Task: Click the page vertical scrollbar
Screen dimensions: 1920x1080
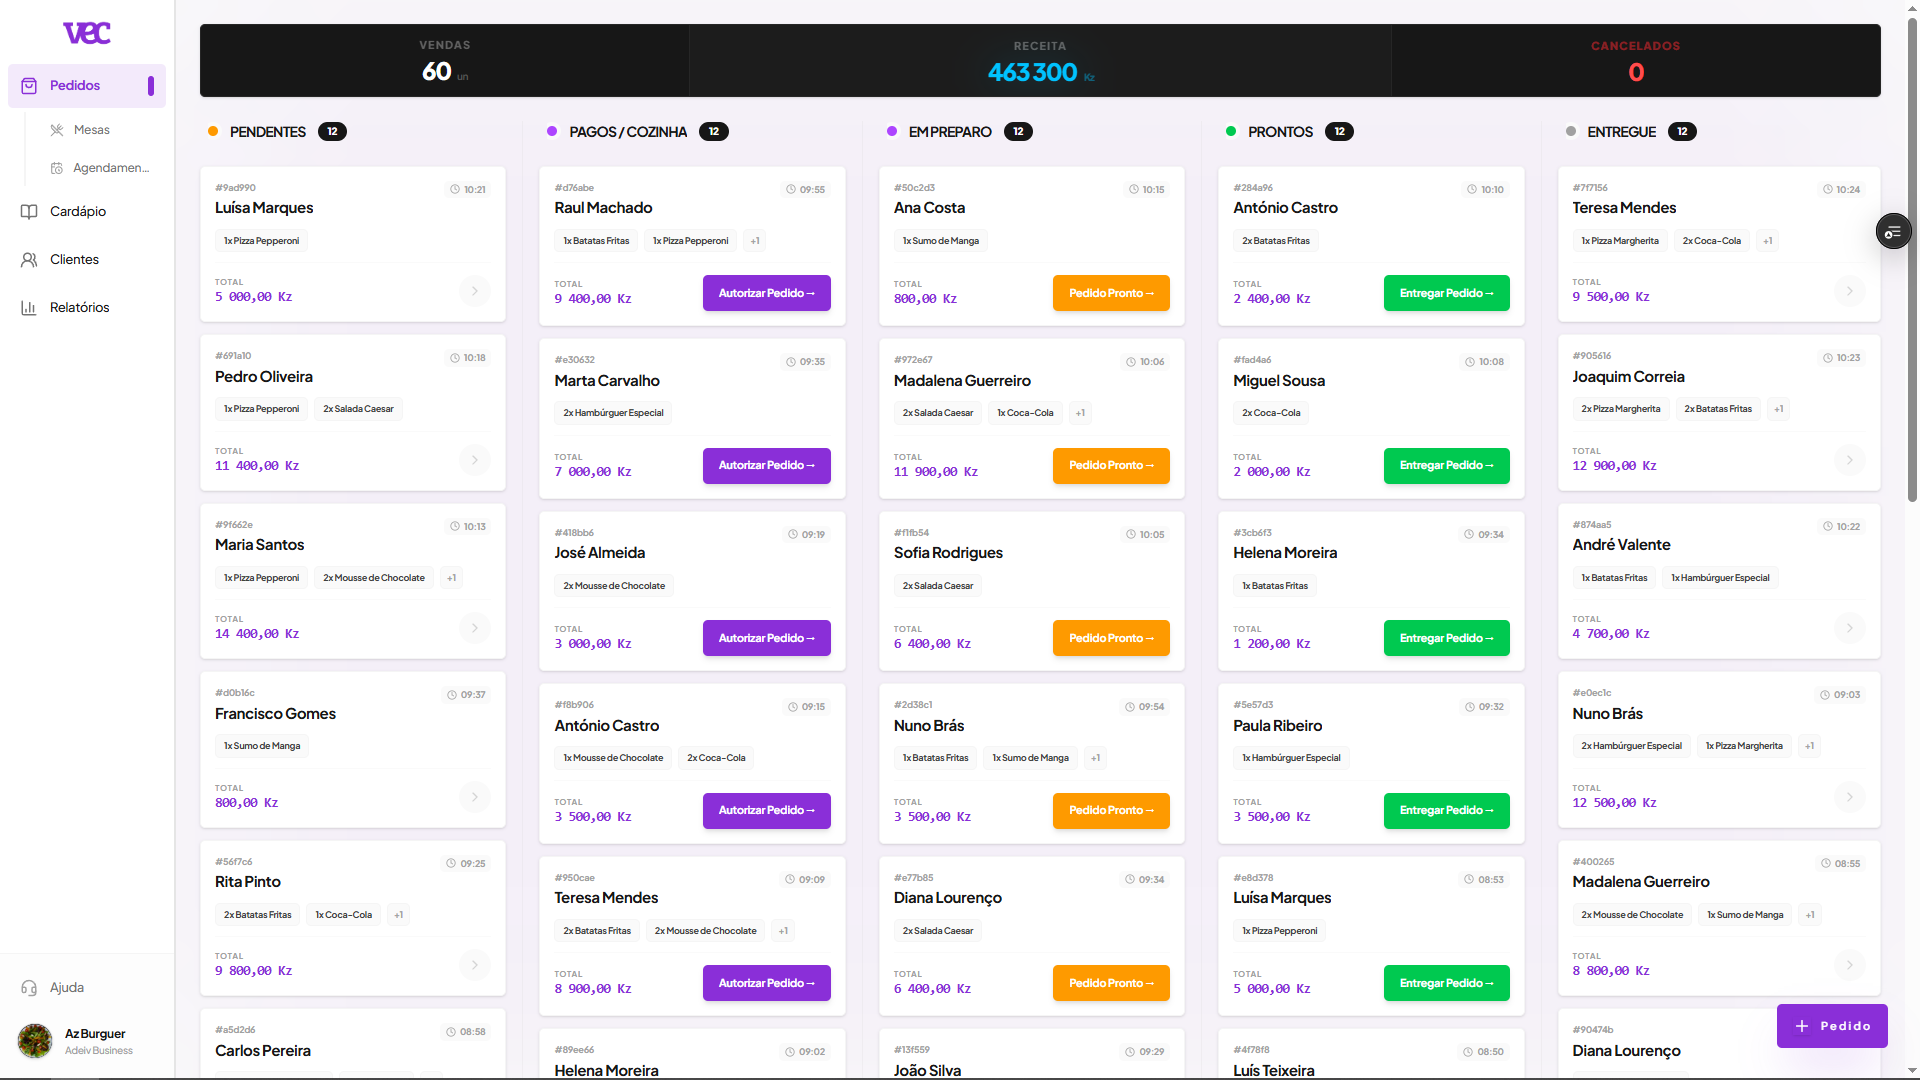Action: pos(1913,260)
